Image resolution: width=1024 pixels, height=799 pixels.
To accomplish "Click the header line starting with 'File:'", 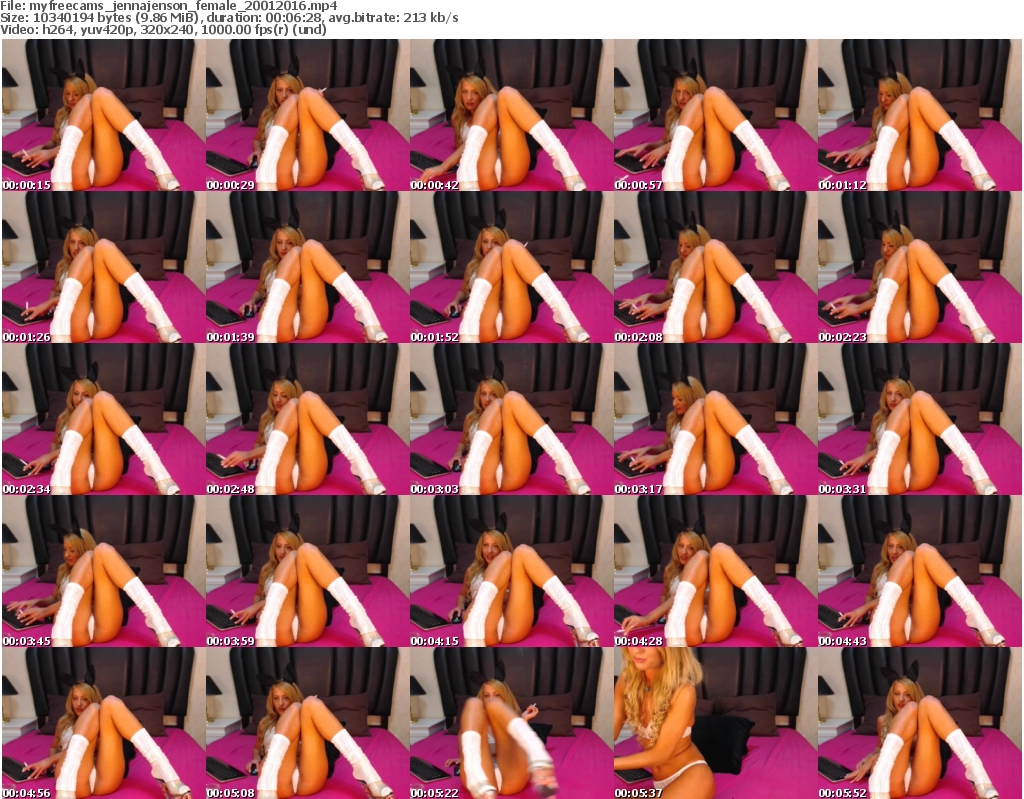I will pyautogui.click(x=168, y=6).
